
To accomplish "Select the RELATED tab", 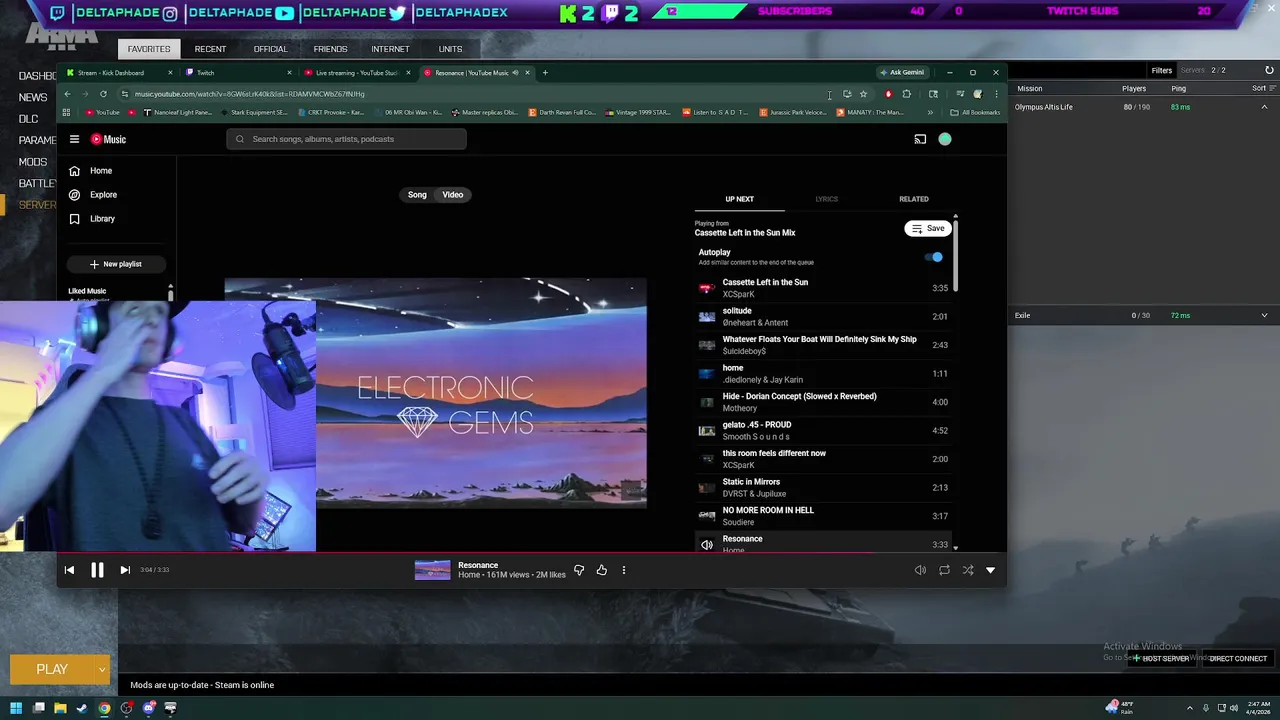I will 913,199.
